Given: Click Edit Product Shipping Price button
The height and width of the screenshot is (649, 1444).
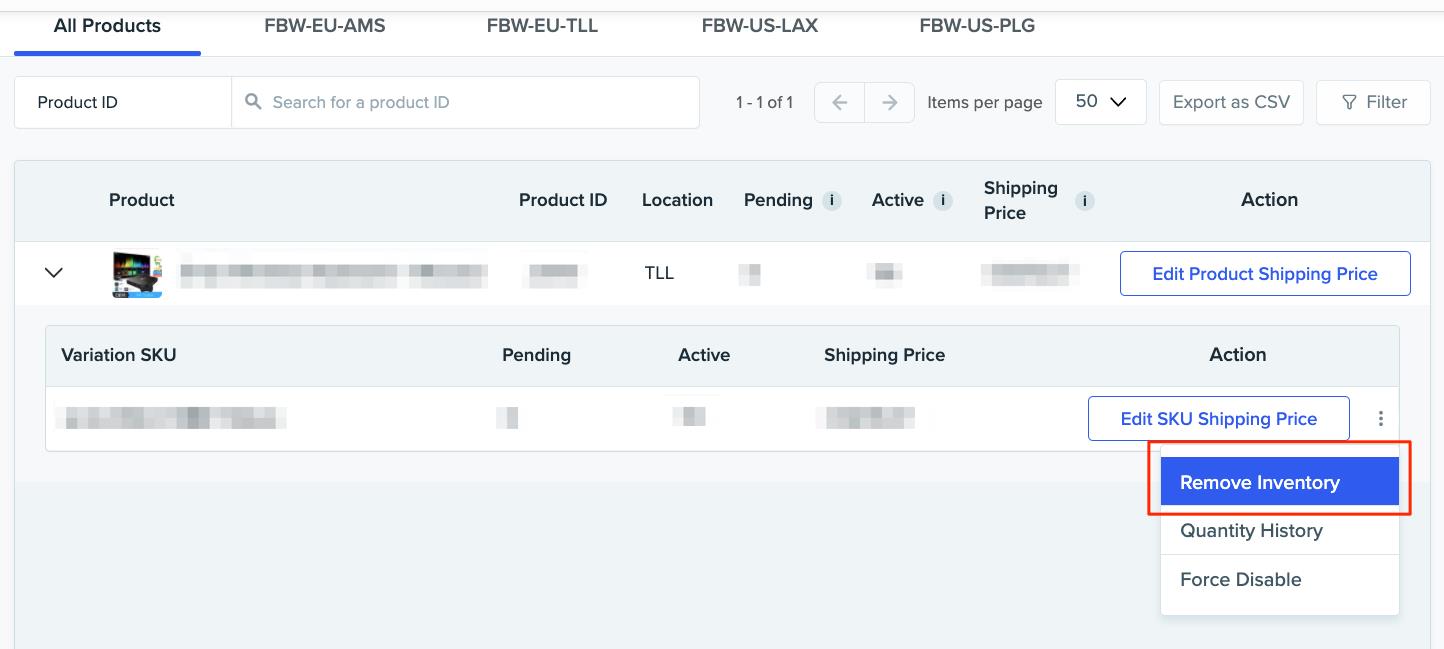Looking at the screenshot, I should [1265, 274].
